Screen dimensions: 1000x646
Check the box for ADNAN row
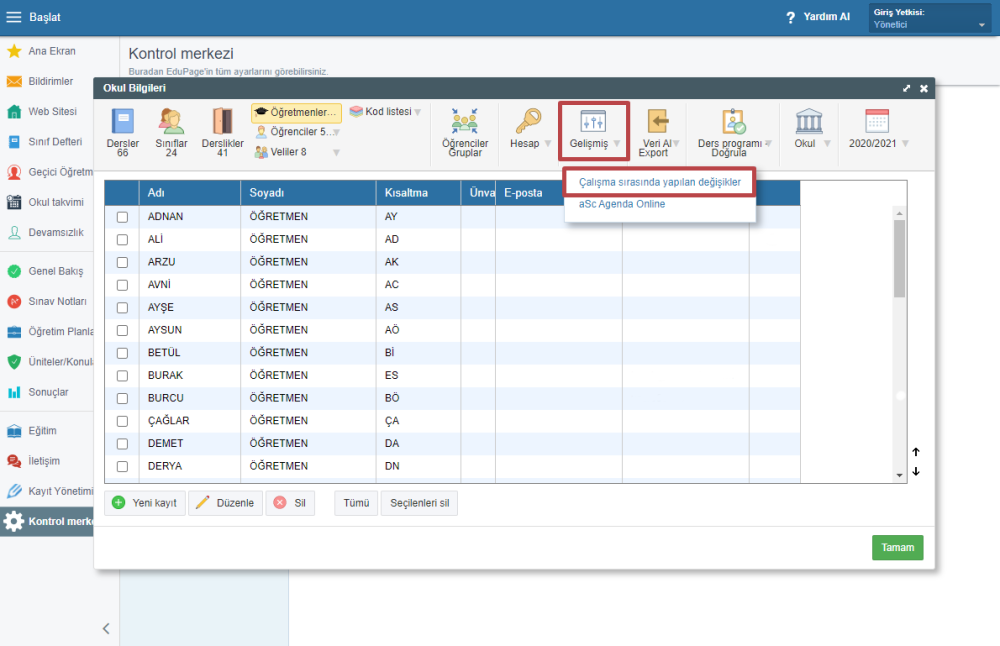pos(123,217)
